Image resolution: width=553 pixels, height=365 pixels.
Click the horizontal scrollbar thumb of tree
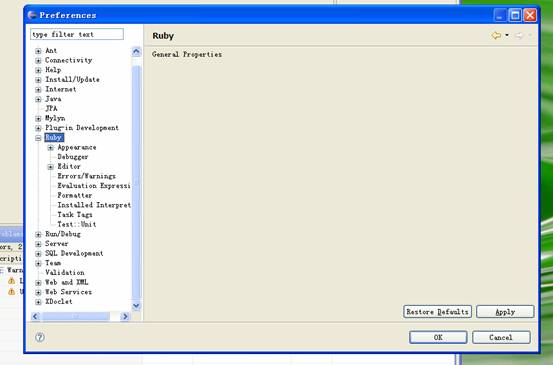[x=76, y=316]
